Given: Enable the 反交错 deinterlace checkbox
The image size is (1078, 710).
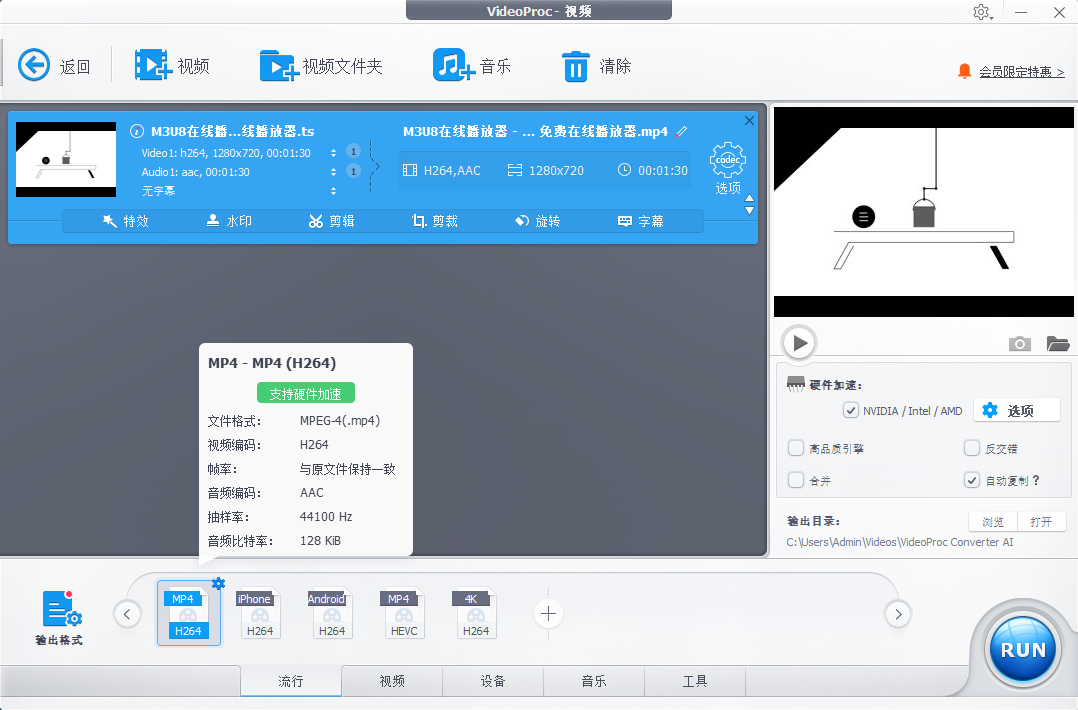Looking at the screenshot, I should 971,448.
